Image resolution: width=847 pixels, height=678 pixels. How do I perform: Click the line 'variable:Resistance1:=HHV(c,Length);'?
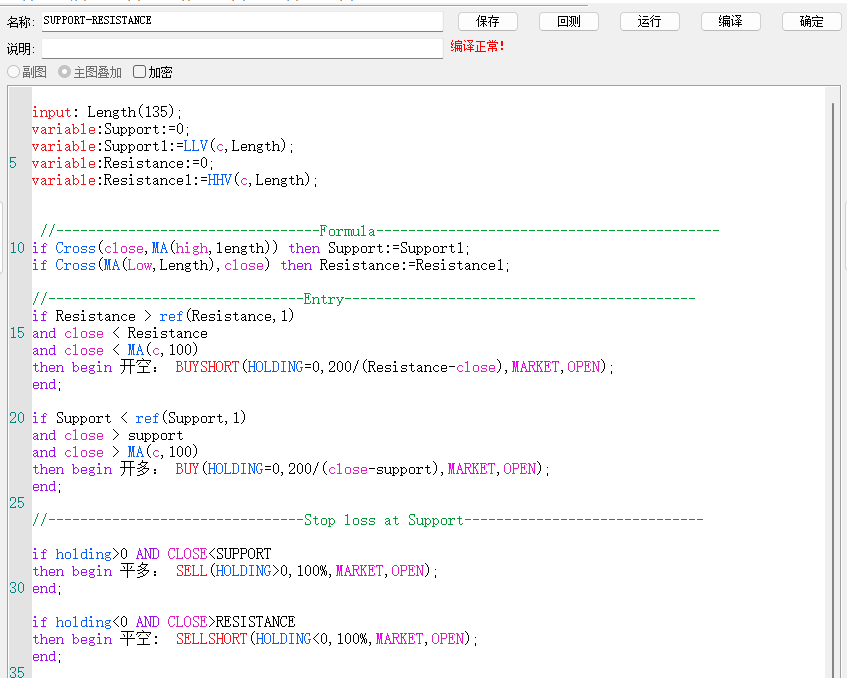pyautogui.click(x=174, y=180)
